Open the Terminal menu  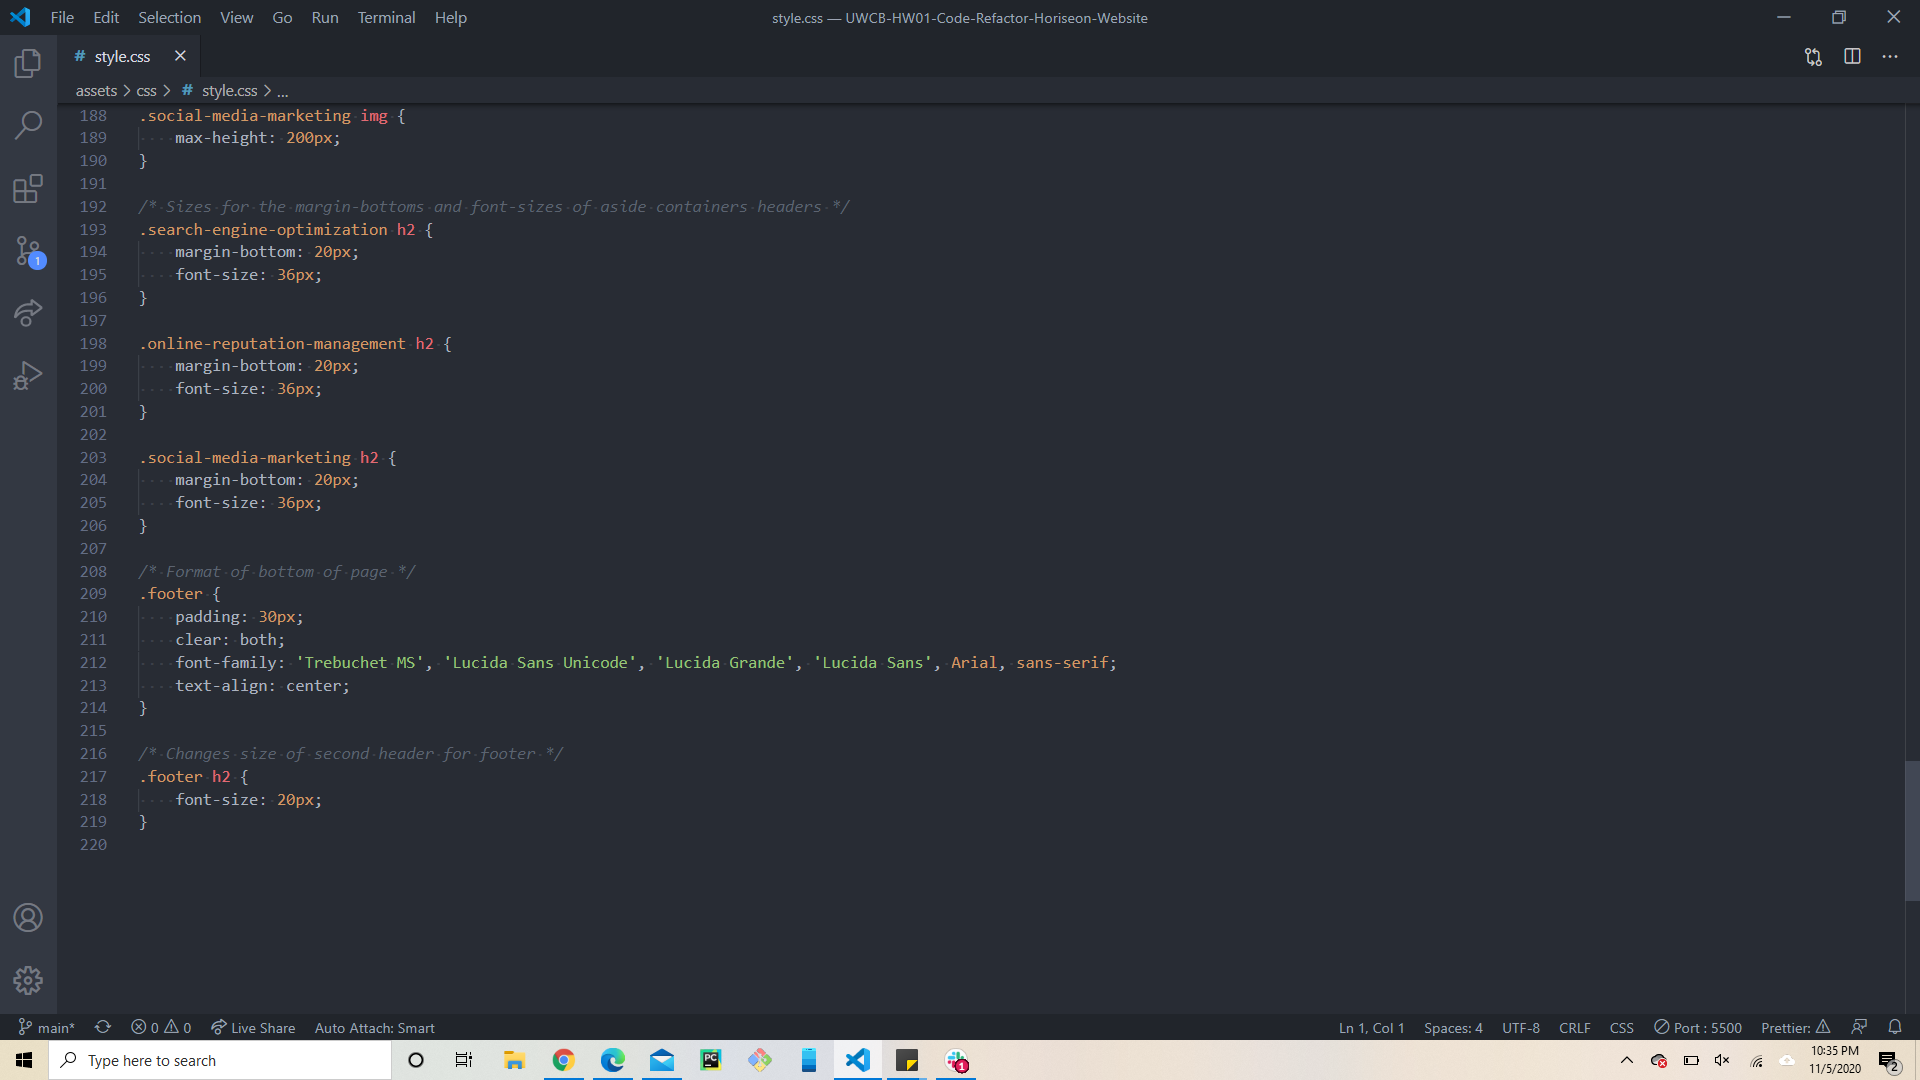(385, 17)
